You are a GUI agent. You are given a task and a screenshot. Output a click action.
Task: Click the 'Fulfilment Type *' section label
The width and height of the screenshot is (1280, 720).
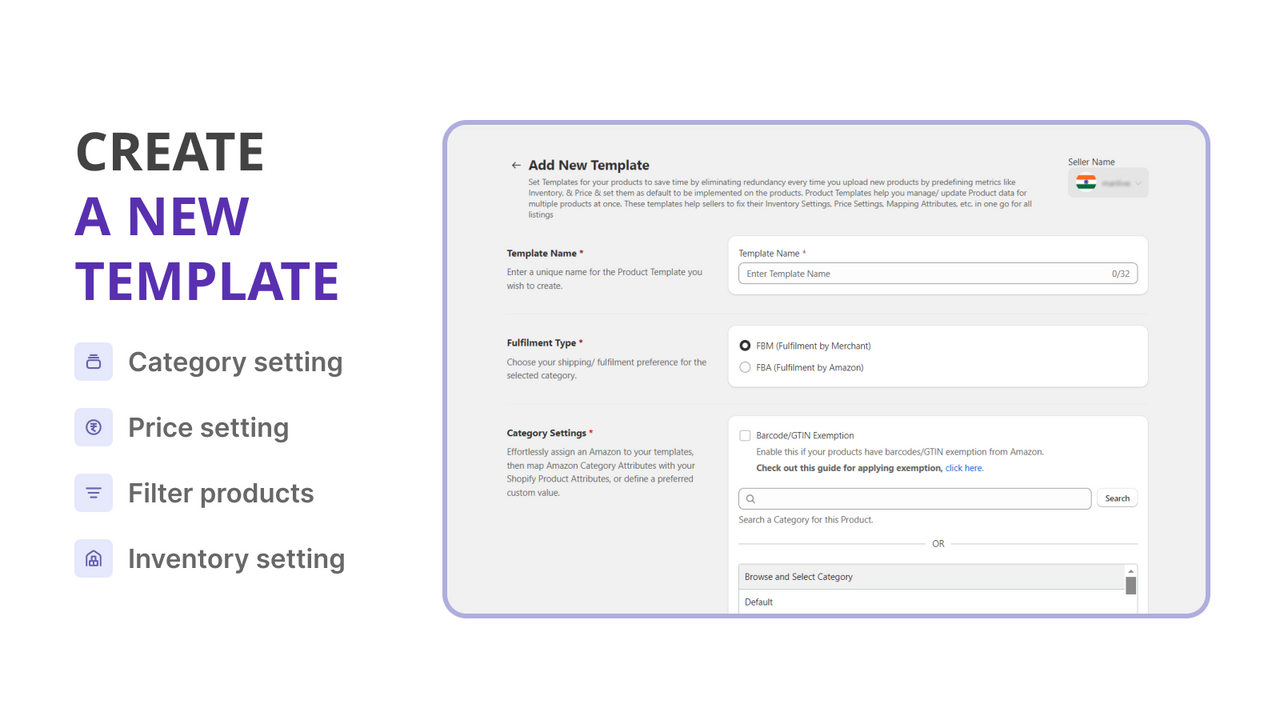tap(545, 343)
